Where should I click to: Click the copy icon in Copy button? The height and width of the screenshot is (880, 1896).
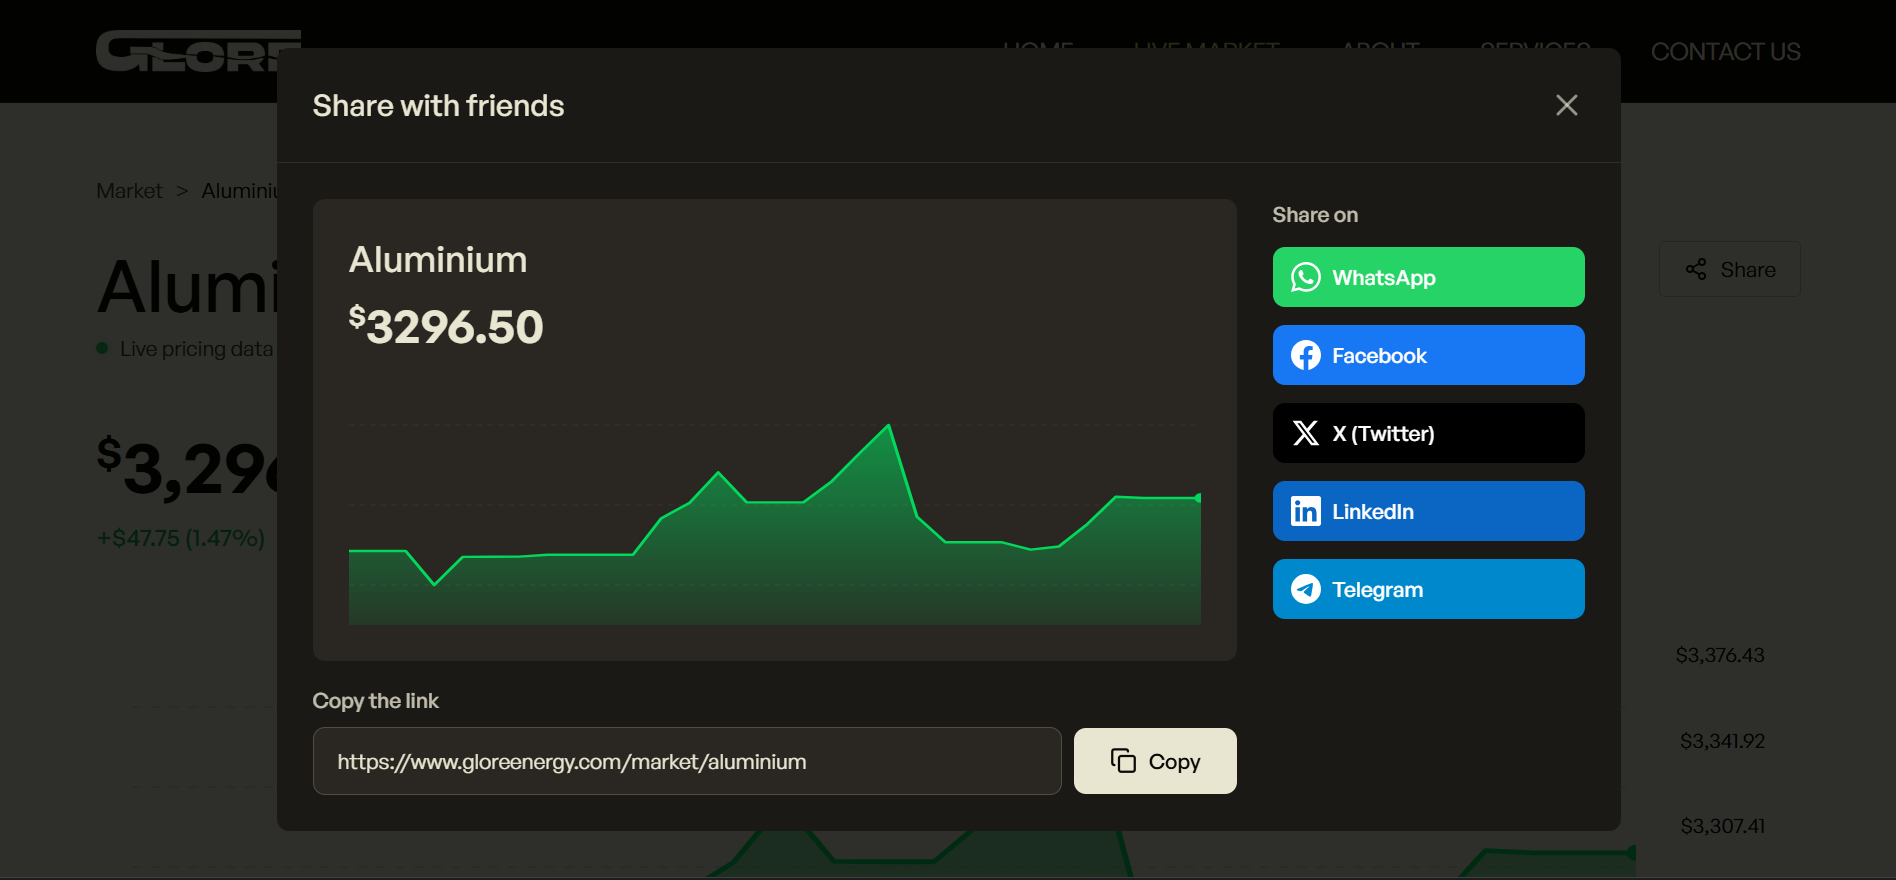1123,761
